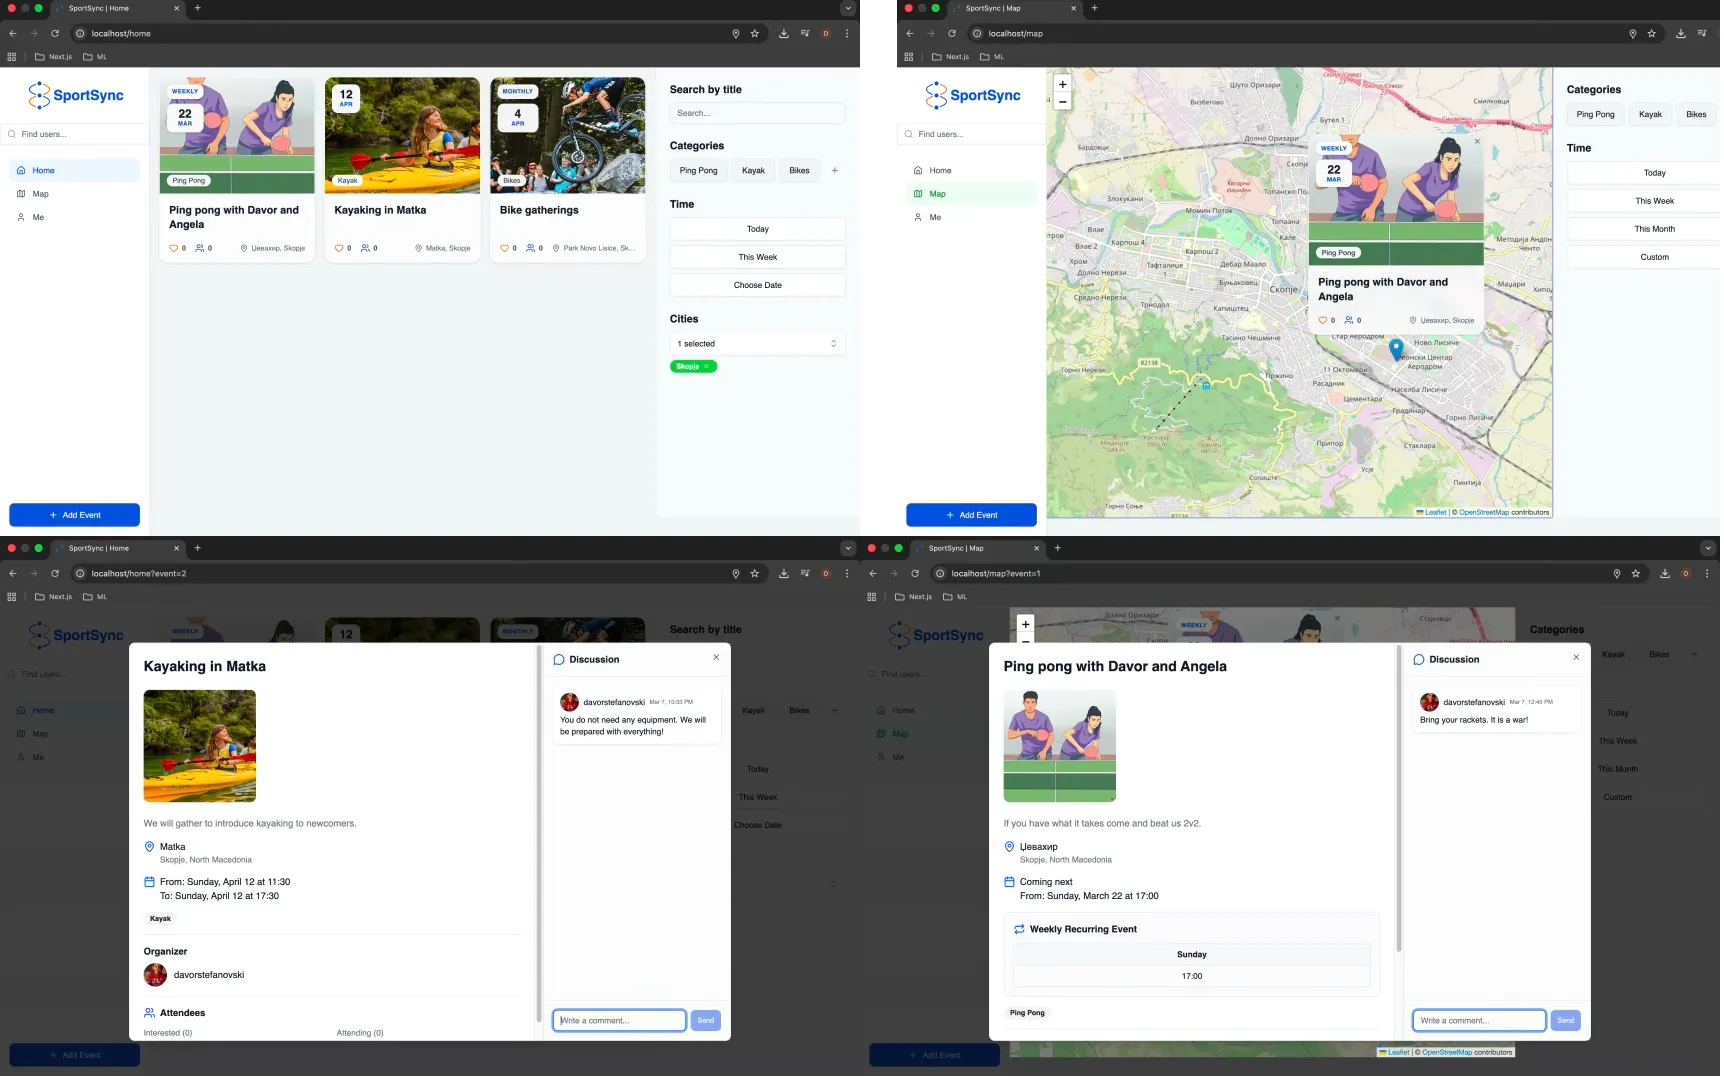Click heart icon in the Ping pong map popup

click(x=1325, y=321)
